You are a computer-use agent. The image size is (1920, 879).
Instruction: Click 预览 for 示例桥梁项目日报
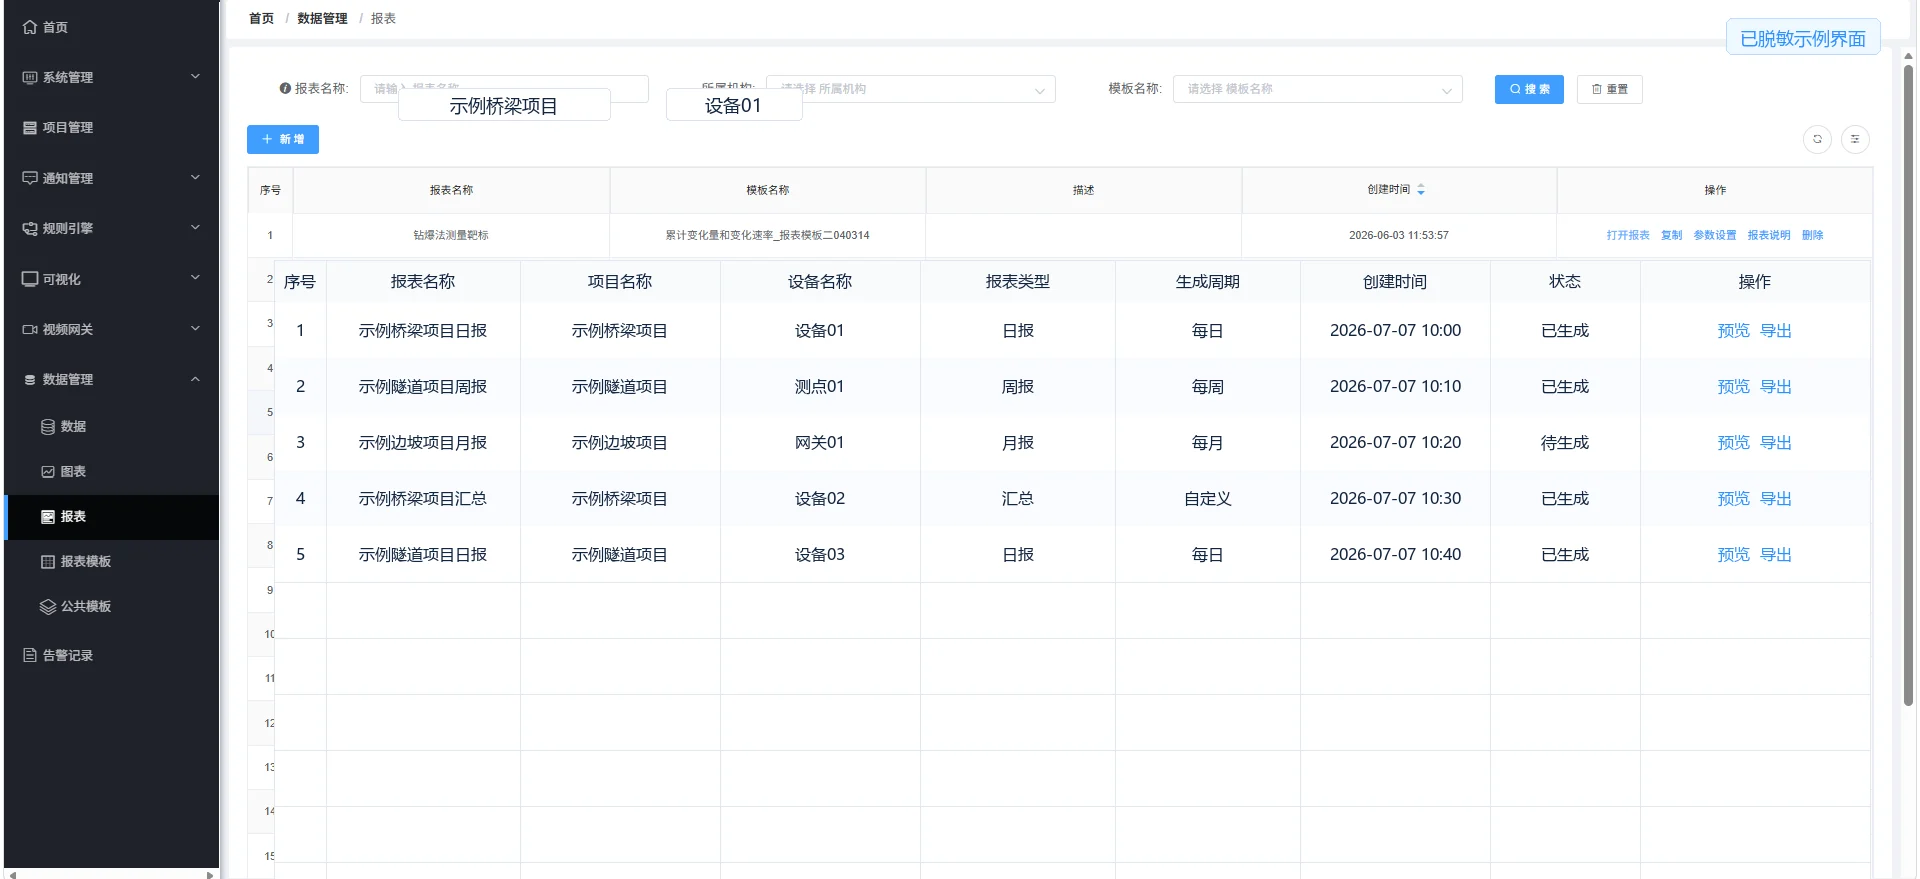pyautogui.click(x=1733, y=330)
